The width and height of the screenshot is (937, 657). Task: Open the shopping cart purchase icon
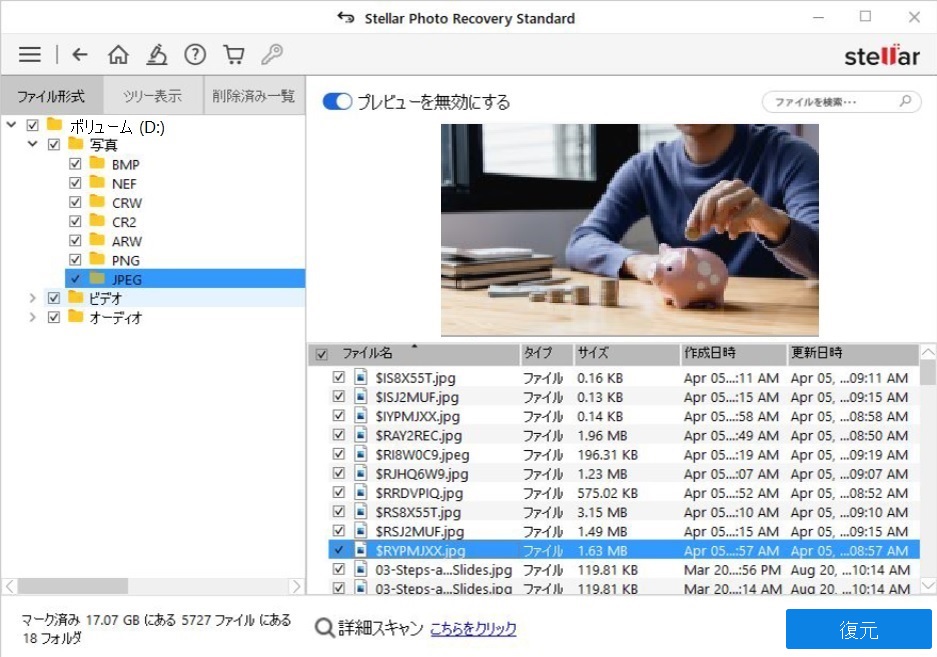(234, 54)
